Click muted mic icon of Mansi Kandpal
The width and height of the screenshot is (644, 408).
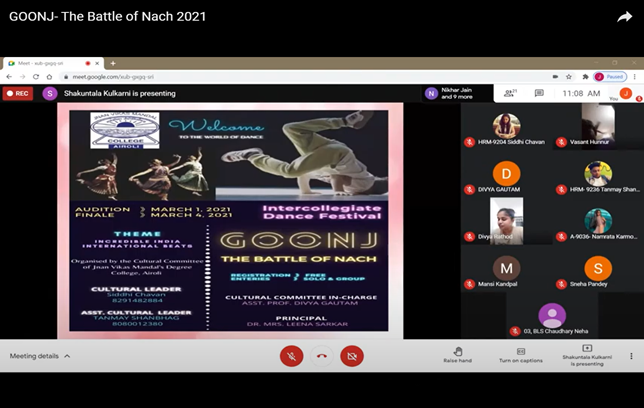(469, 284)
